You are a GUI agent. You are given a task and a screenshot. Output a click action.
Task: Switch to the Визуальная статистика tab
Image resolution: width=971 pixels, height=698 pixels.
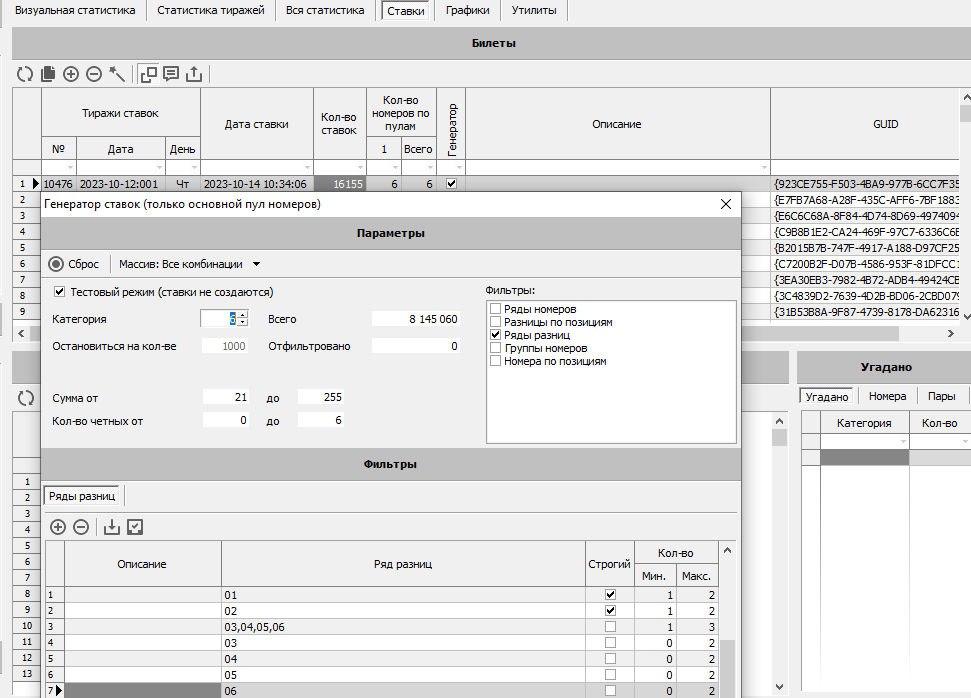coord(75,10)
